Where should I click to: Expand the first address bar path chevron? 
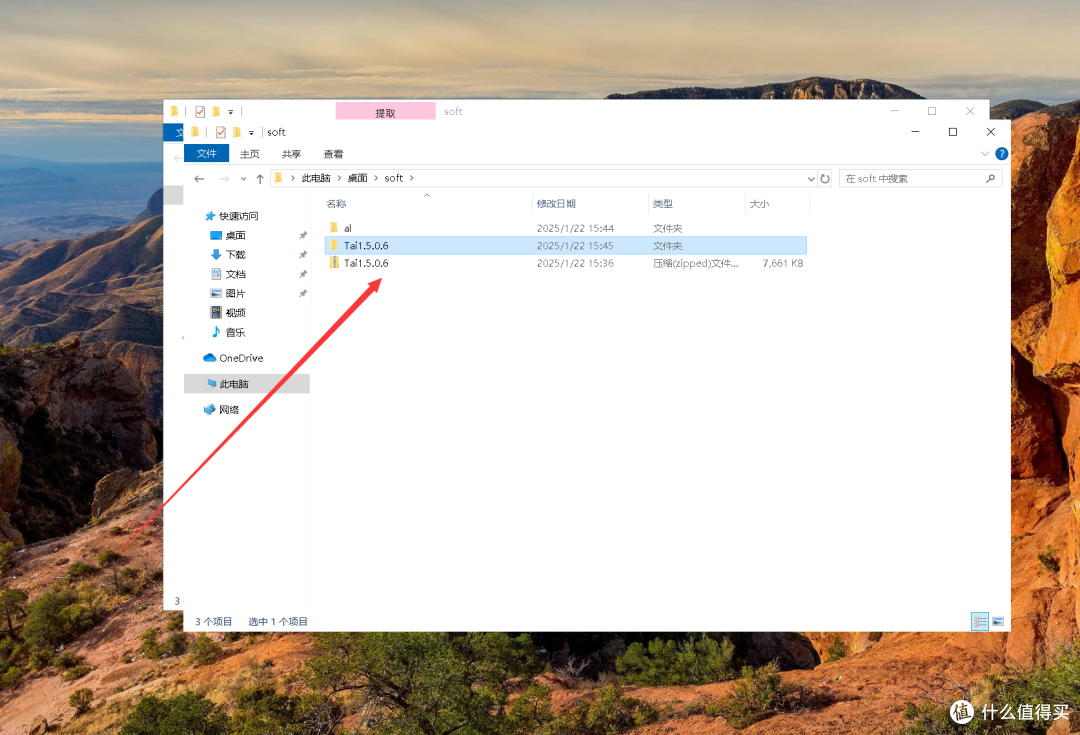(293, 178)
